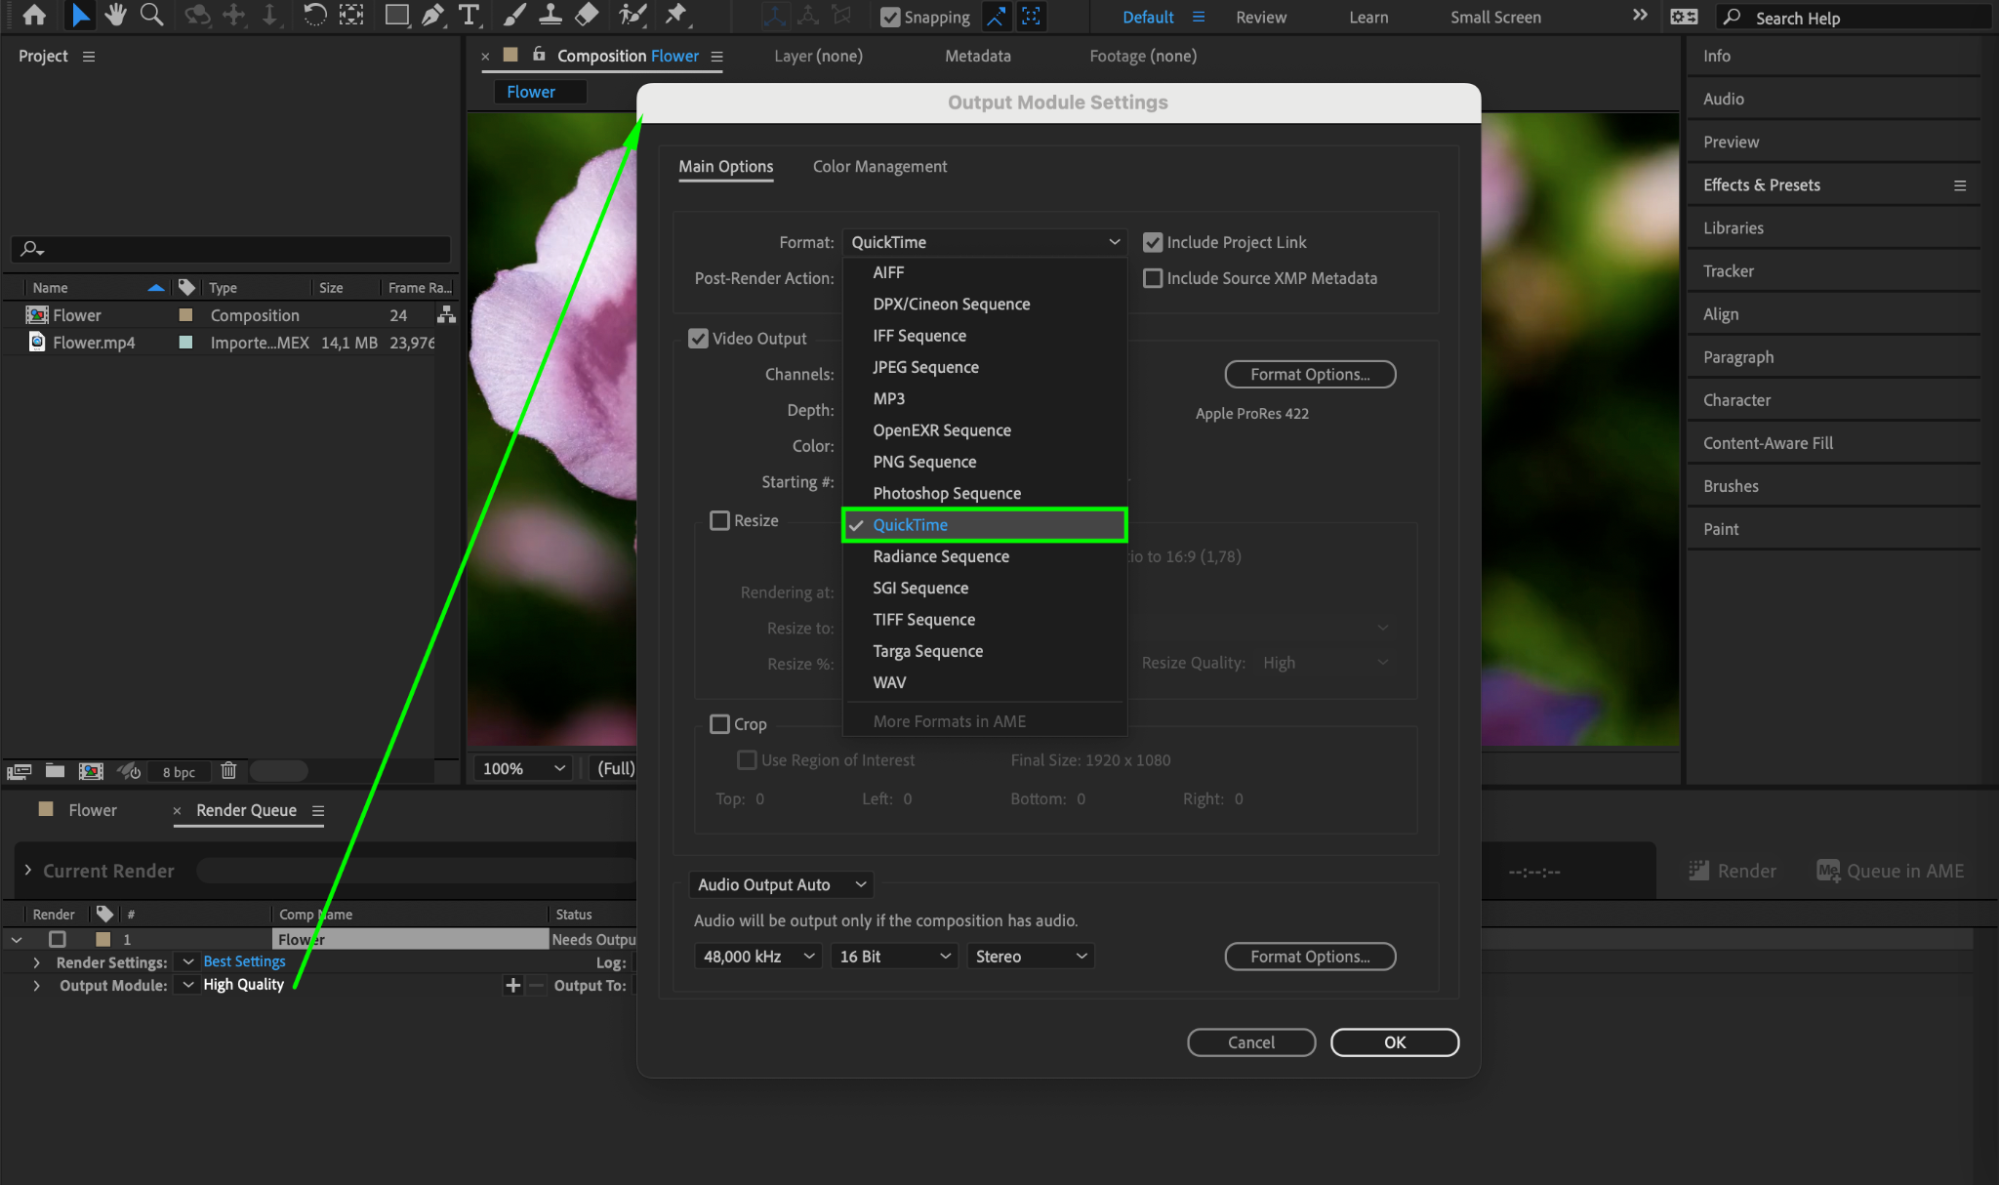Open the Audio Output Auto dropdown
Viewport: 1999px width, 1185px height.
click(x=781, y=885)
